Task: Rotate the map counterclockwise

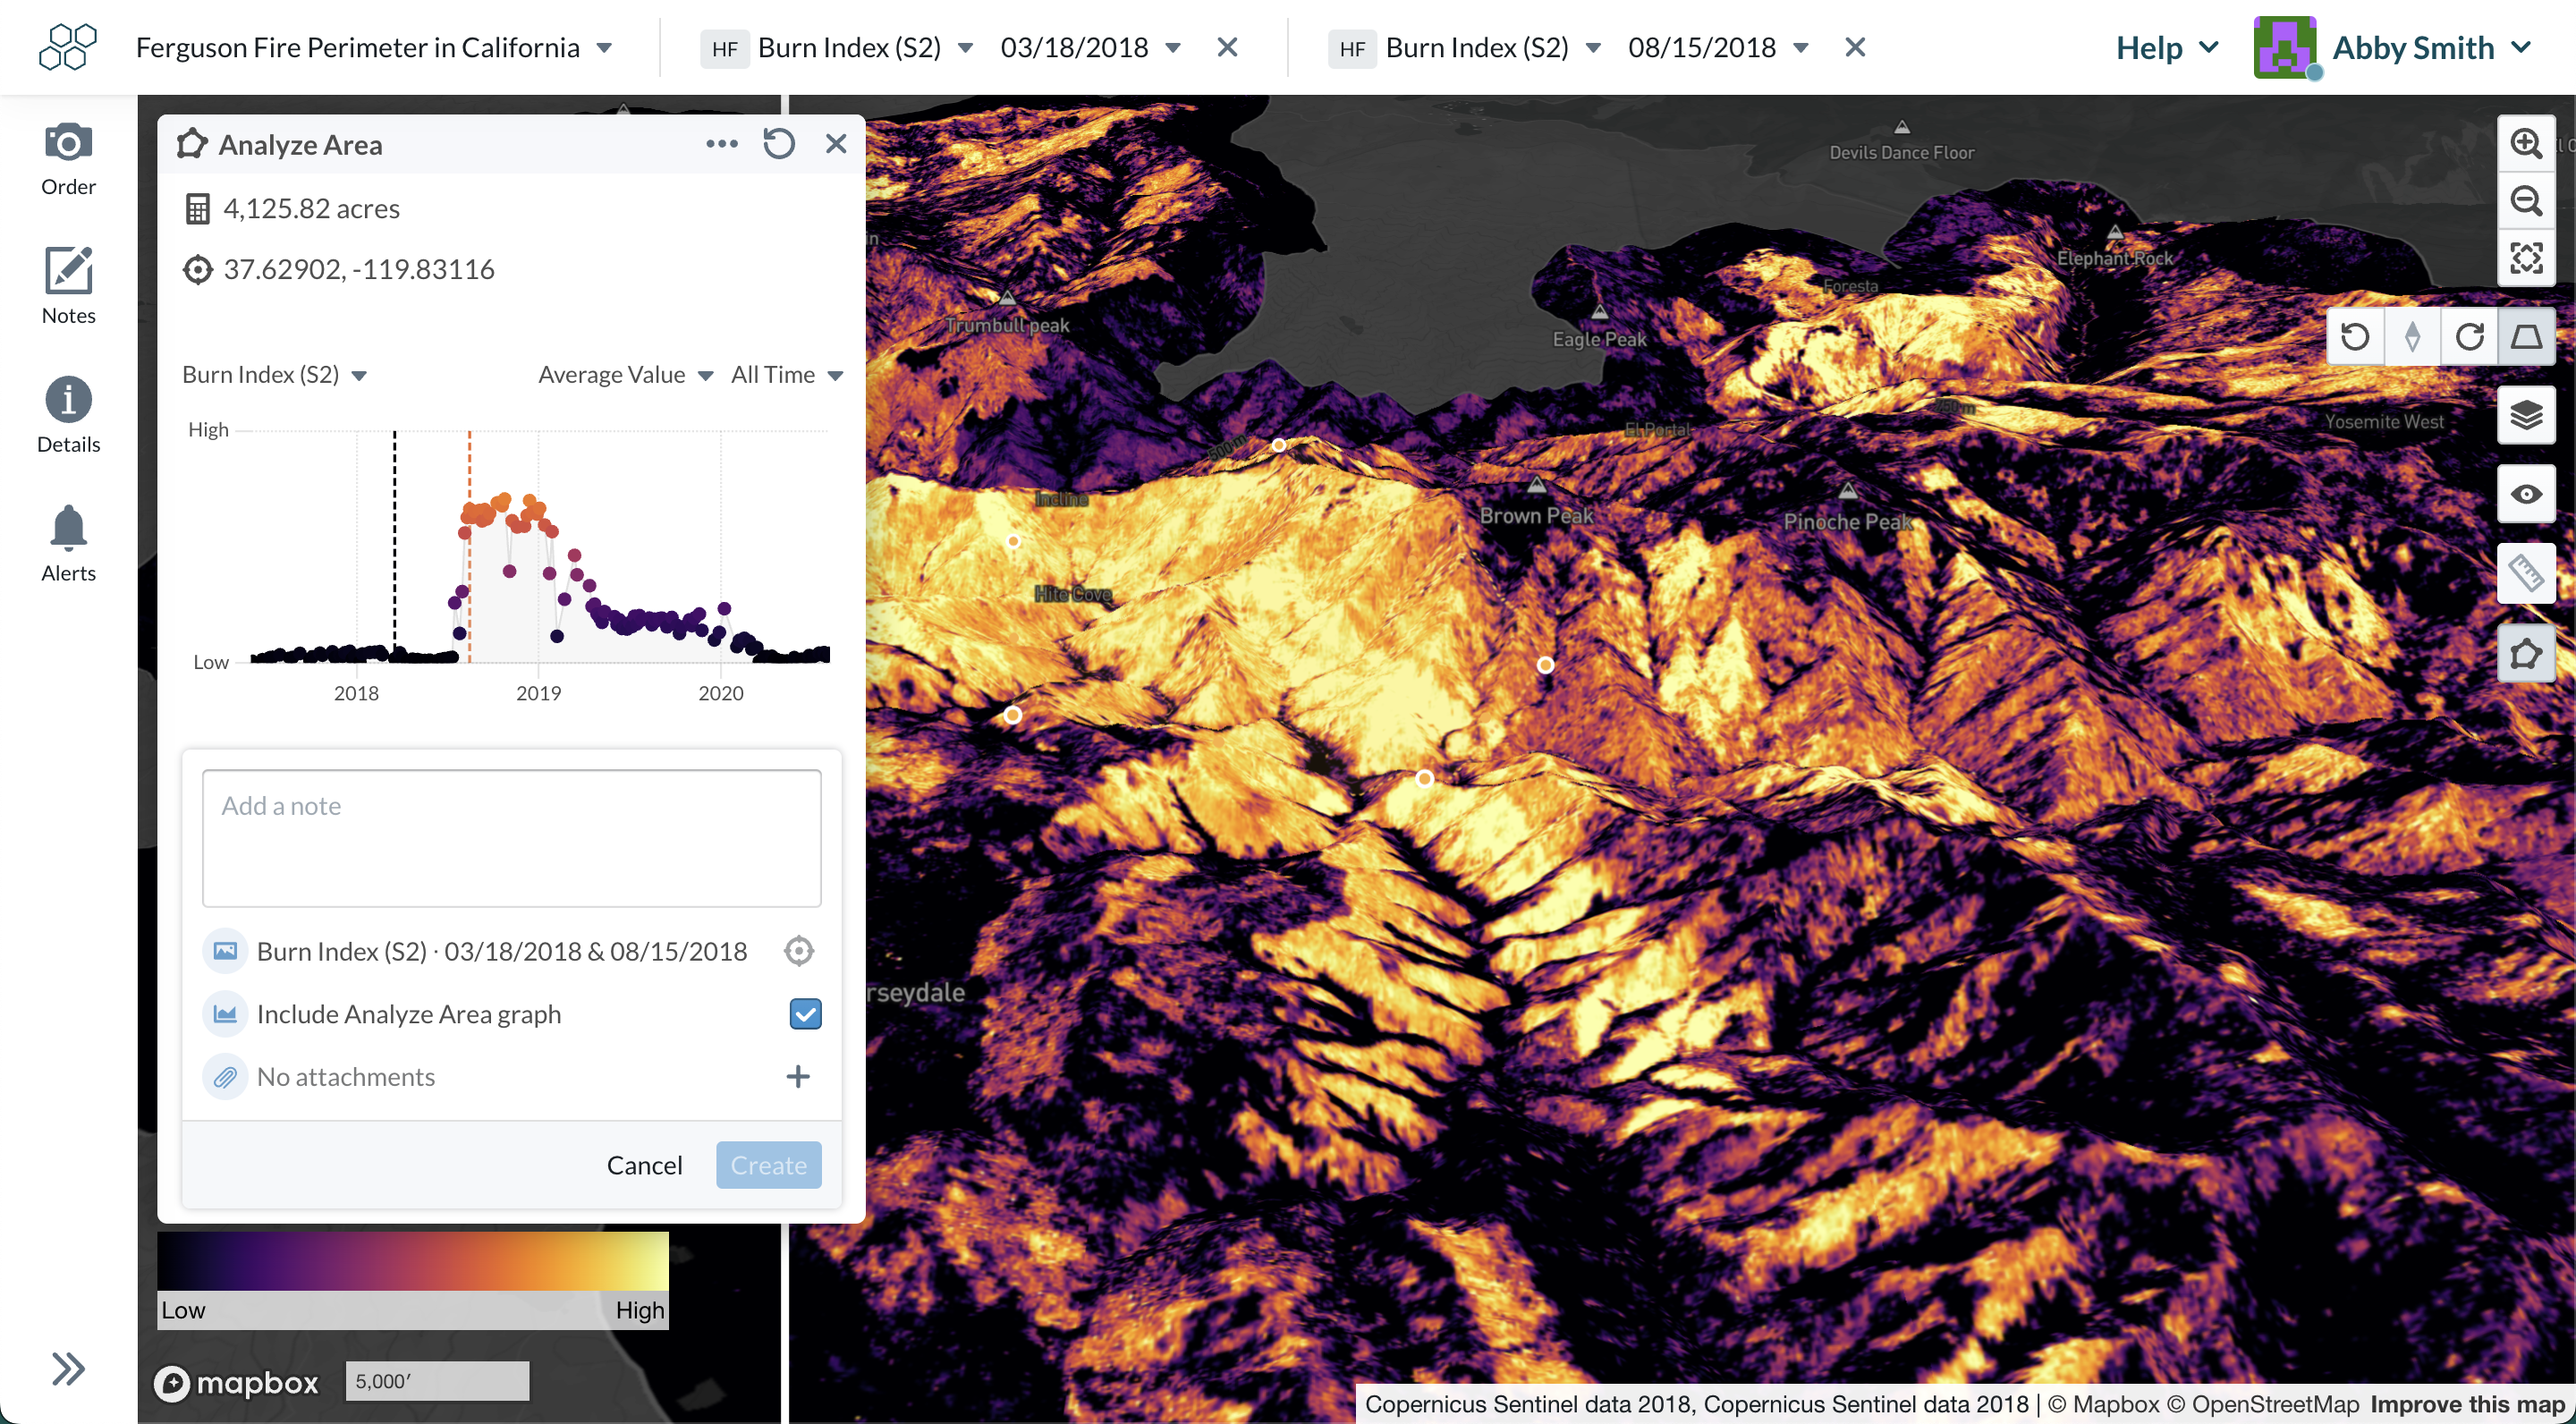Action: coord(2354,337)
